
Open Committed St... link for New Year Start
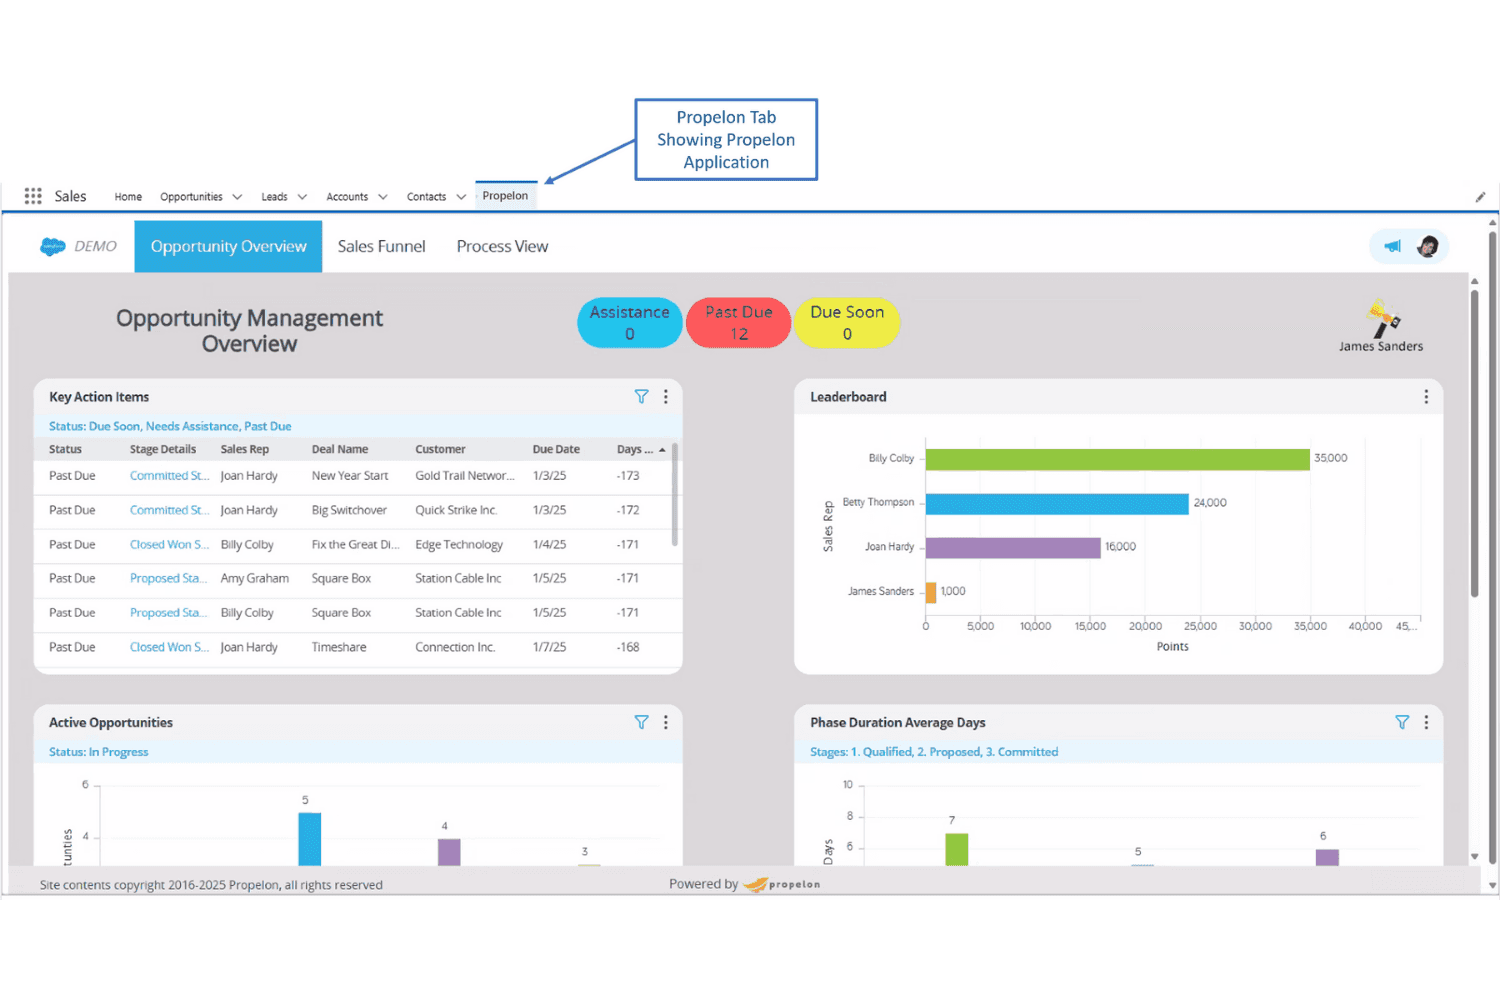coord(169,476)
